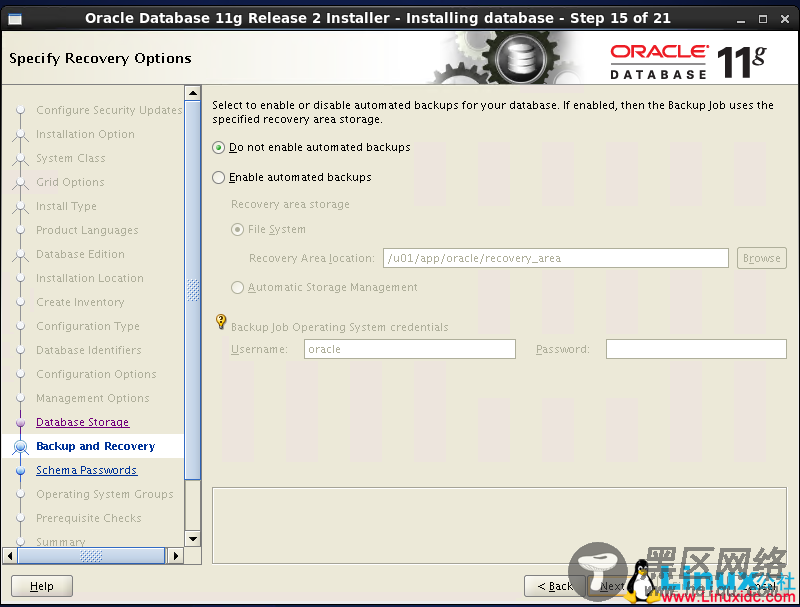Image resolution: width=800 pixels, height=607 pixels.
Task: Select the Backup and Recovery step
Action: pyautogui.click(x=95, y=446)
